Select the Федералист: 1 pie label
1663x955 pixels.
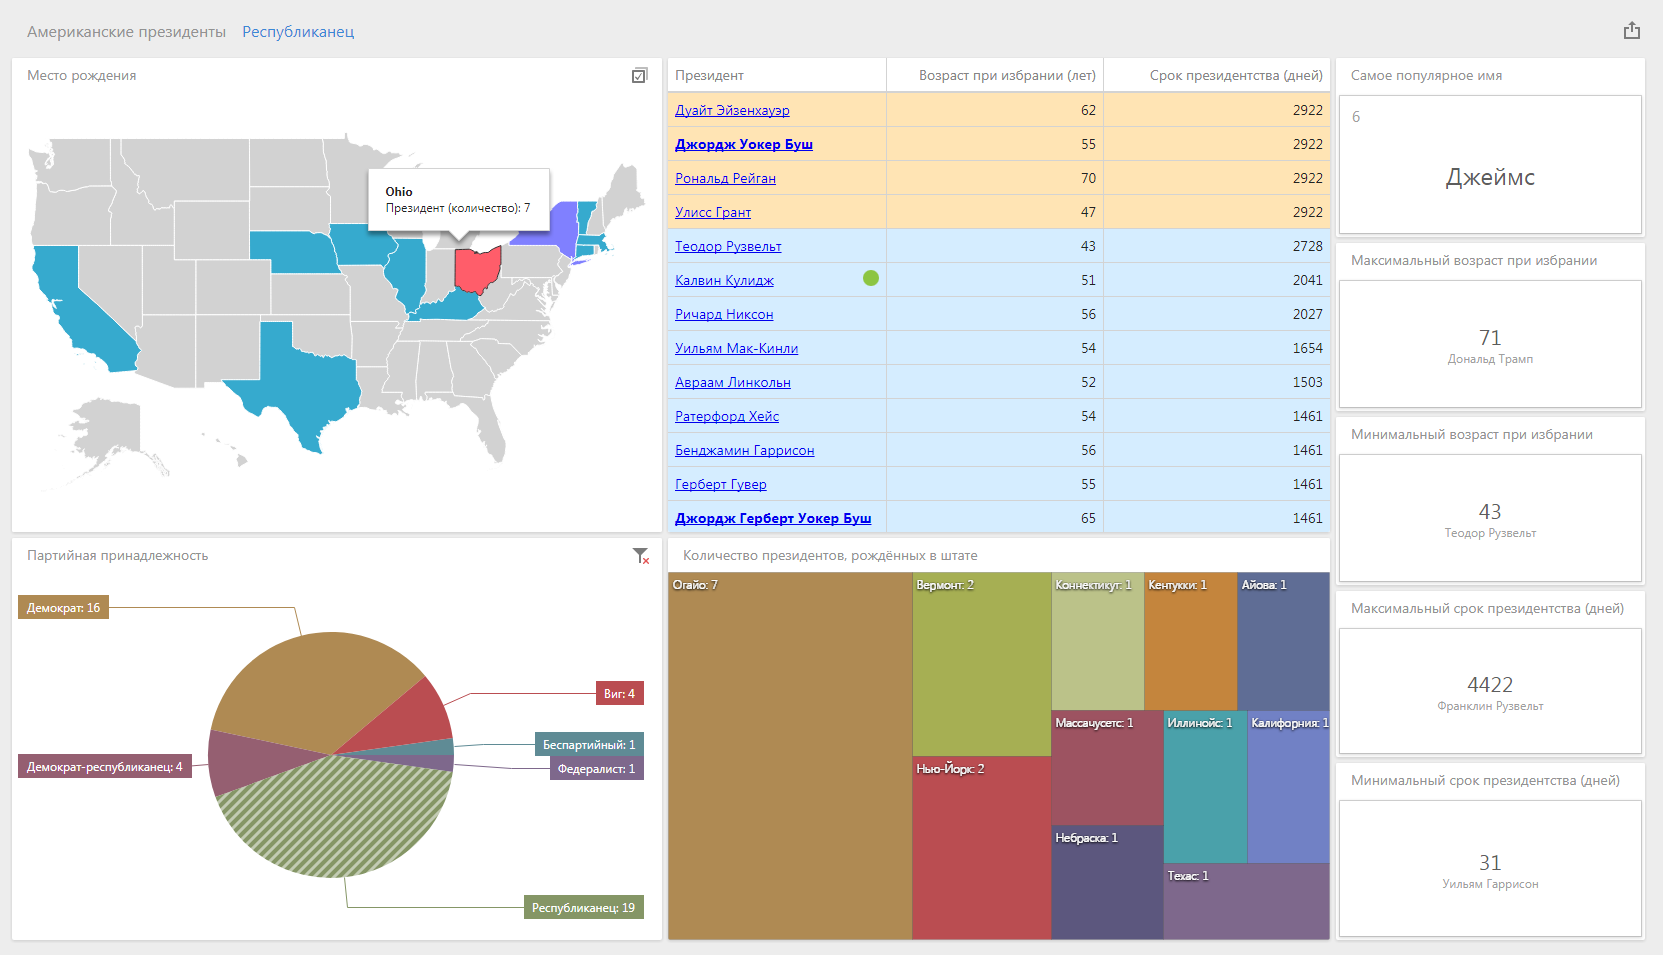(597, 769)
